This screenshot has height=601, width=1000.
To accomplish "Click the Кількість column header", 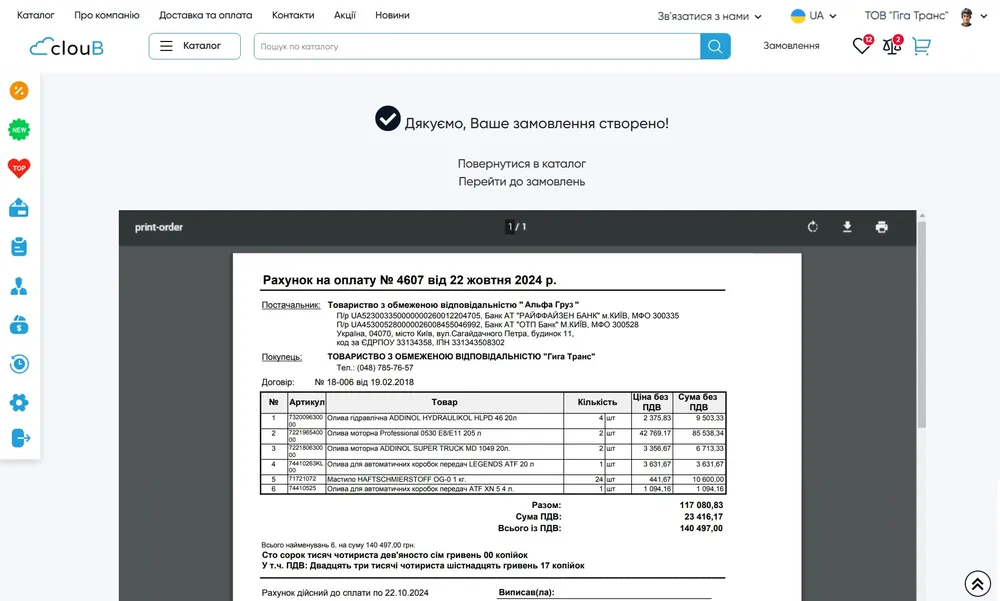I will click(x=597, y=403).
